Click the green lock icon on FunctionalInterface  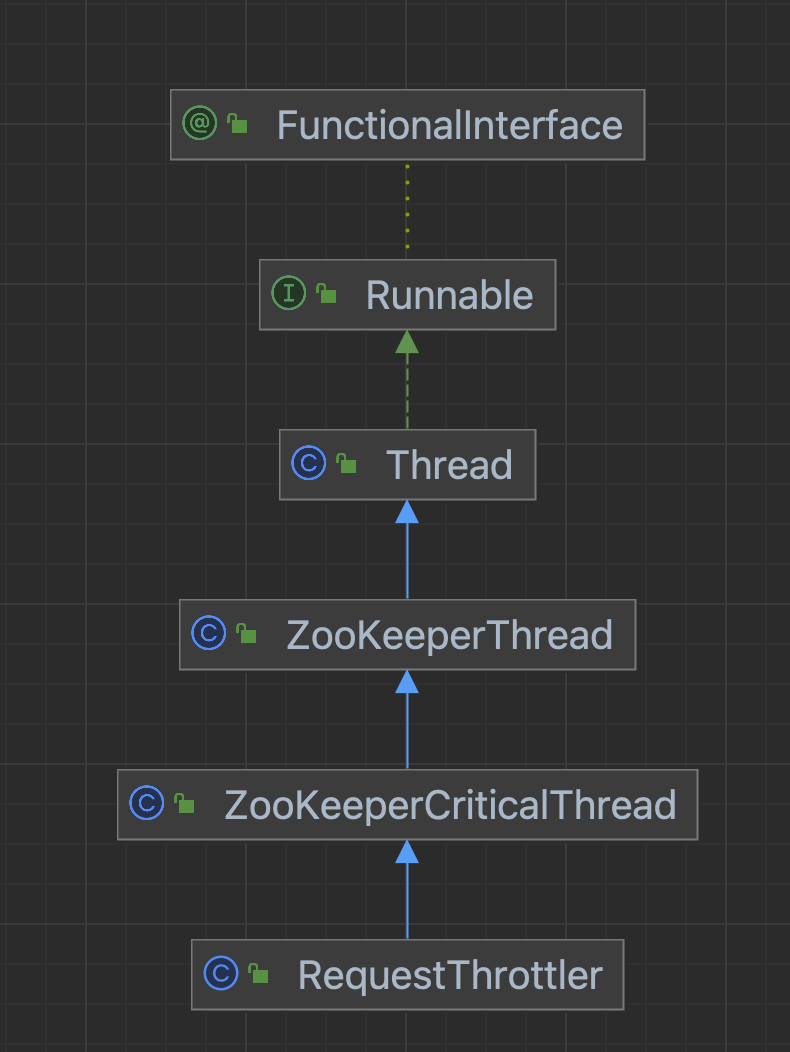(237, 124)
